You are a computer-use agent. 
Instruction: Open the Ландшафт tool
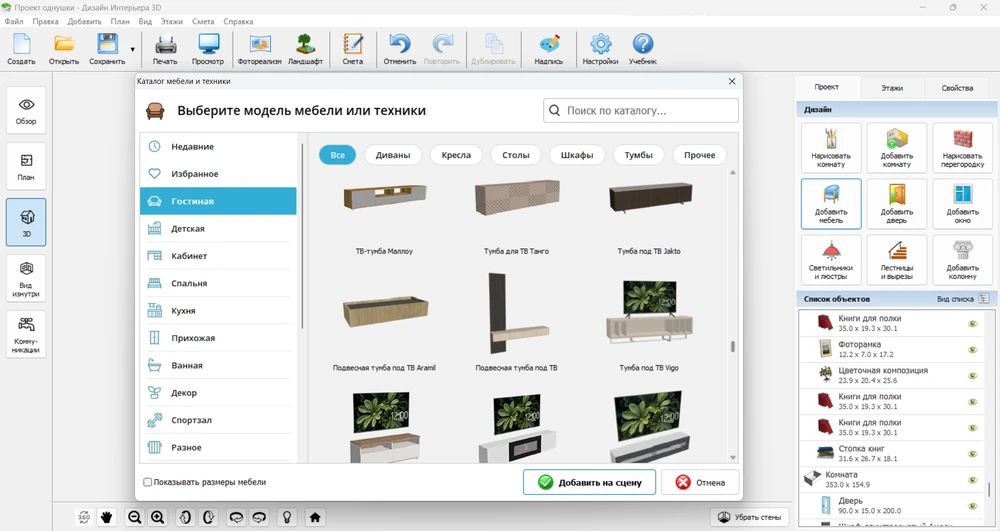(x=305, y=48)
